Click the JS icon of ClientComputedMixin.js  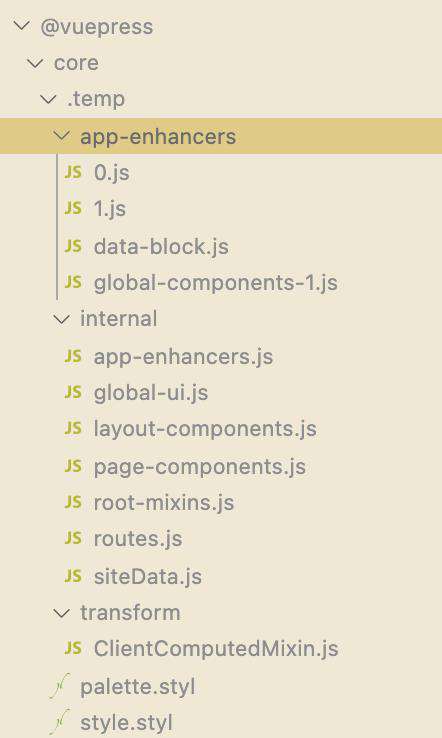coord(73,648)
